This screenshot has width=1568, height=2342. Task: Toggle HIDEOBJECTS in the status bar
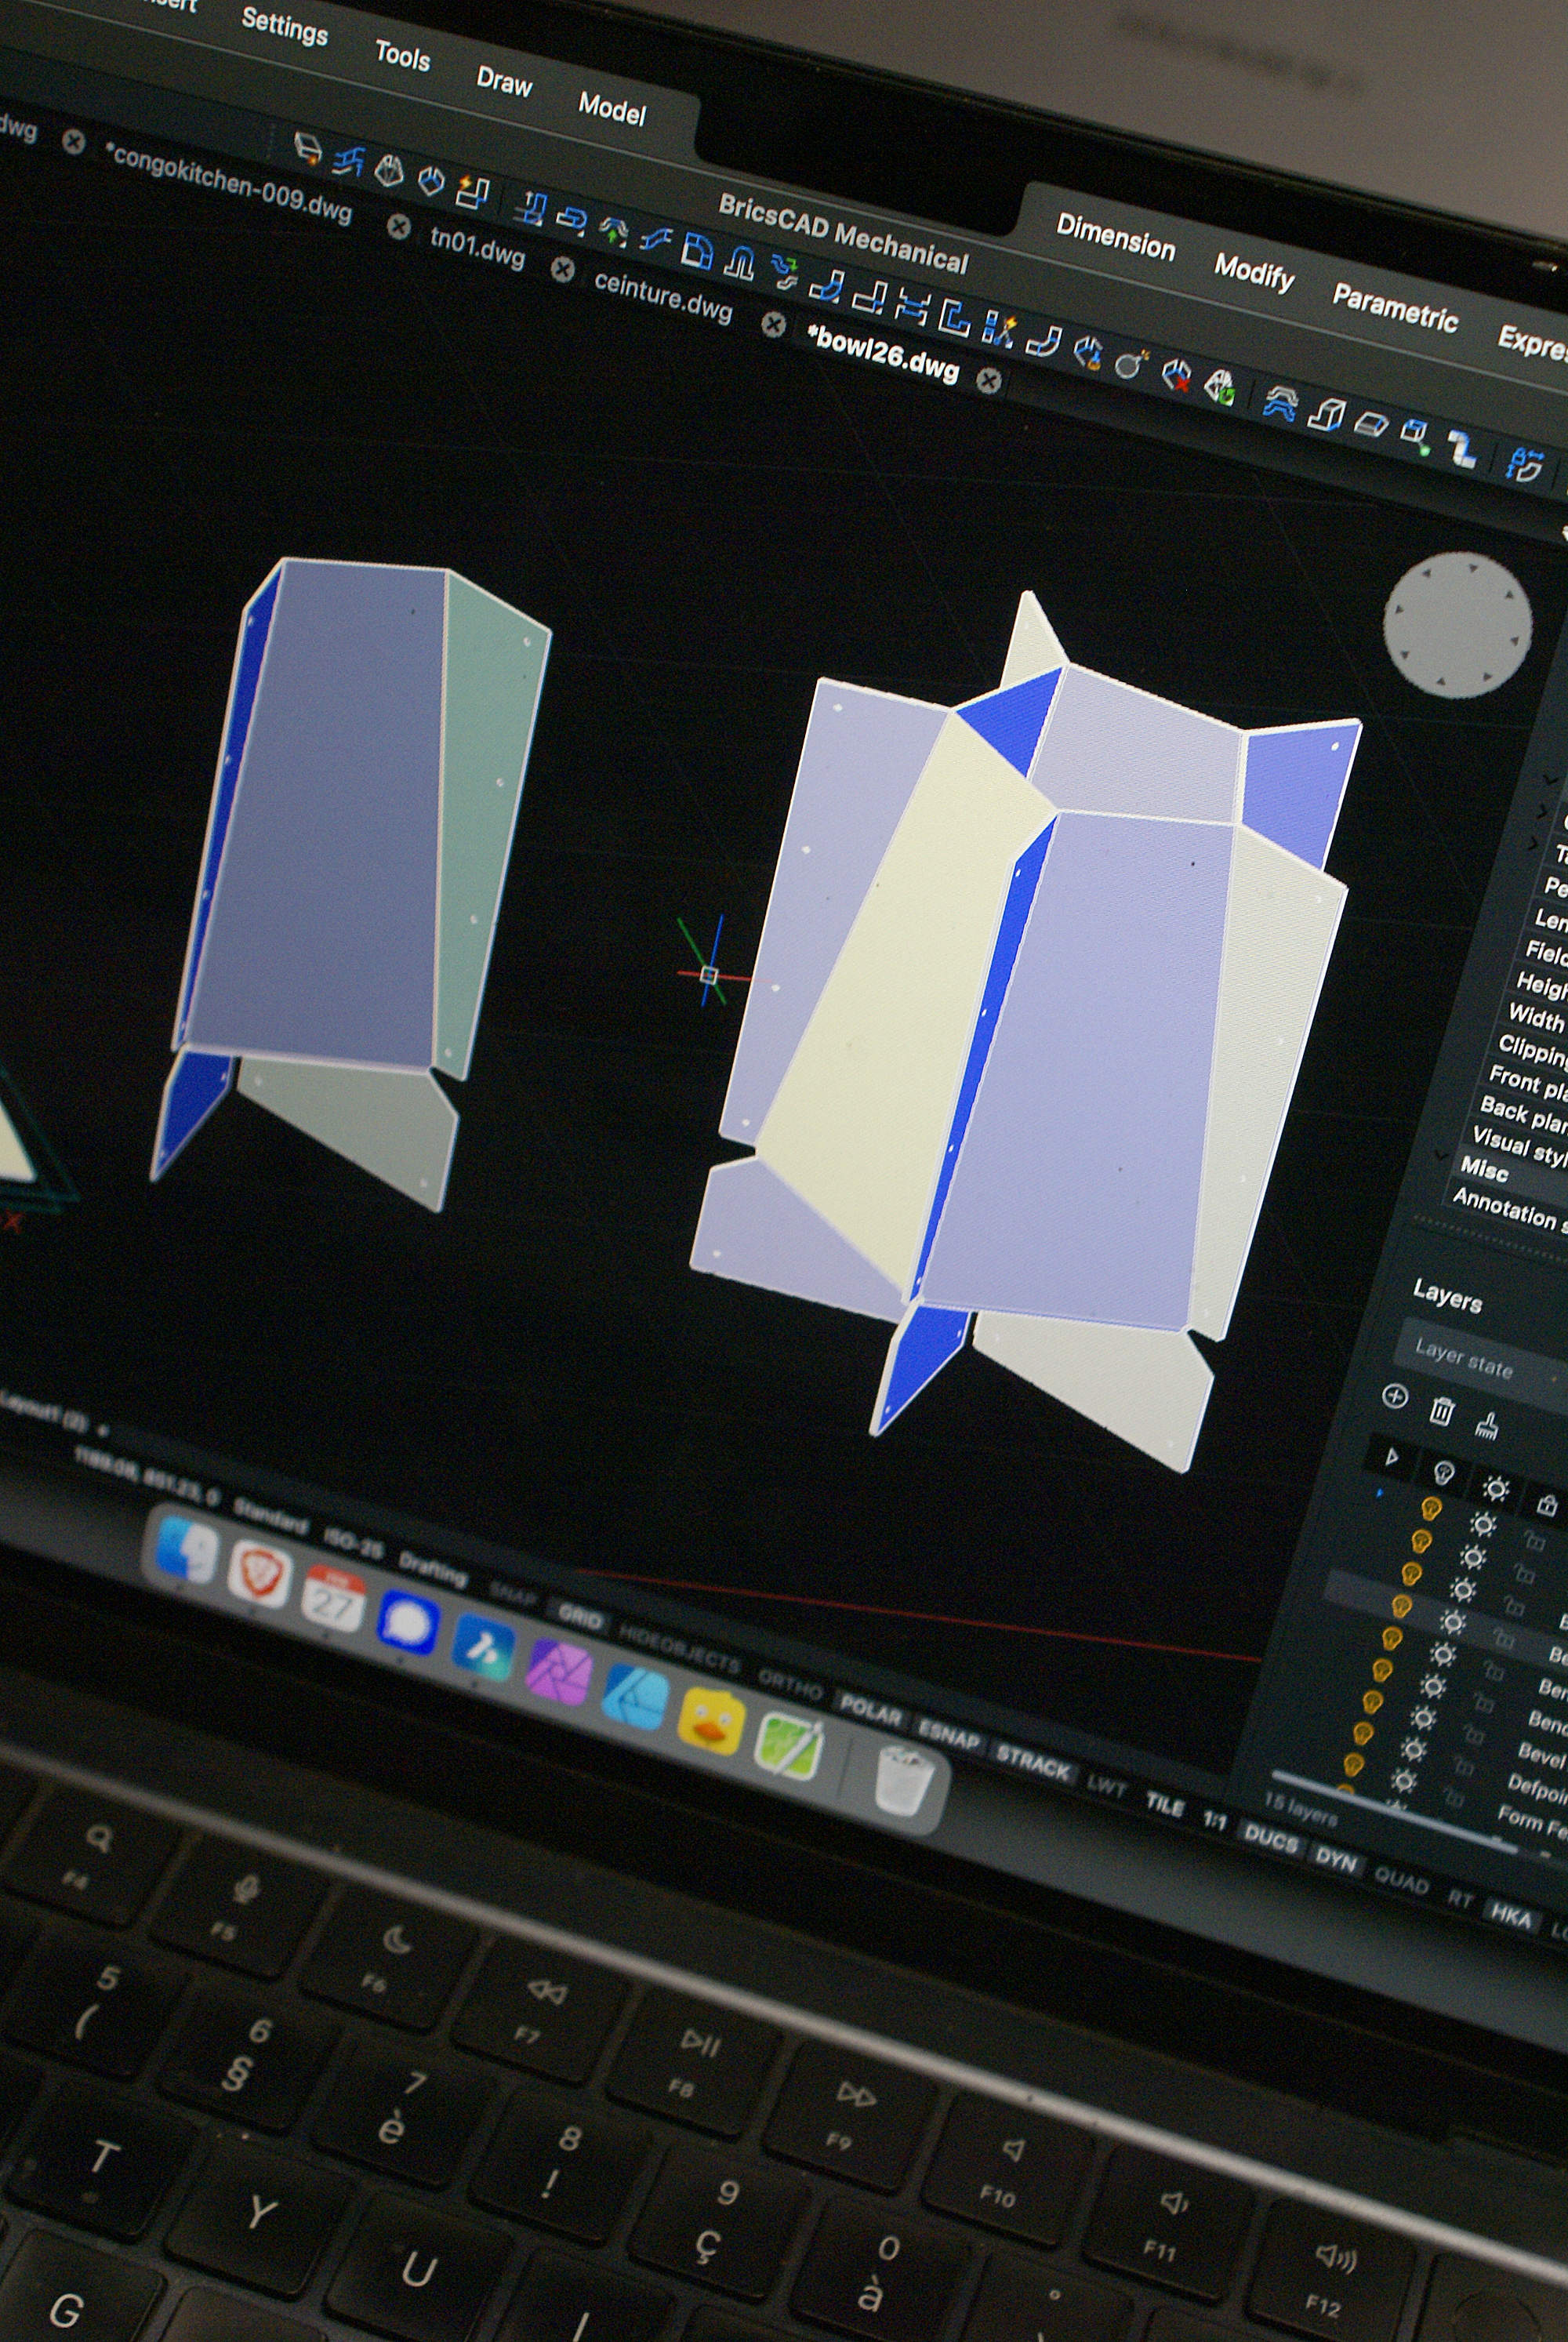click(x=679, y=1649)
